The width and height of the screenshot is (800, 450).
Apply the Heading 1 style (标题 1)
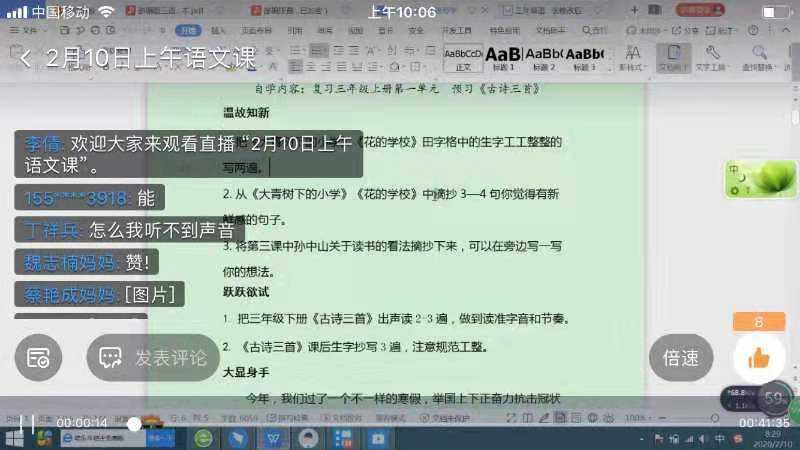[503, 58]
